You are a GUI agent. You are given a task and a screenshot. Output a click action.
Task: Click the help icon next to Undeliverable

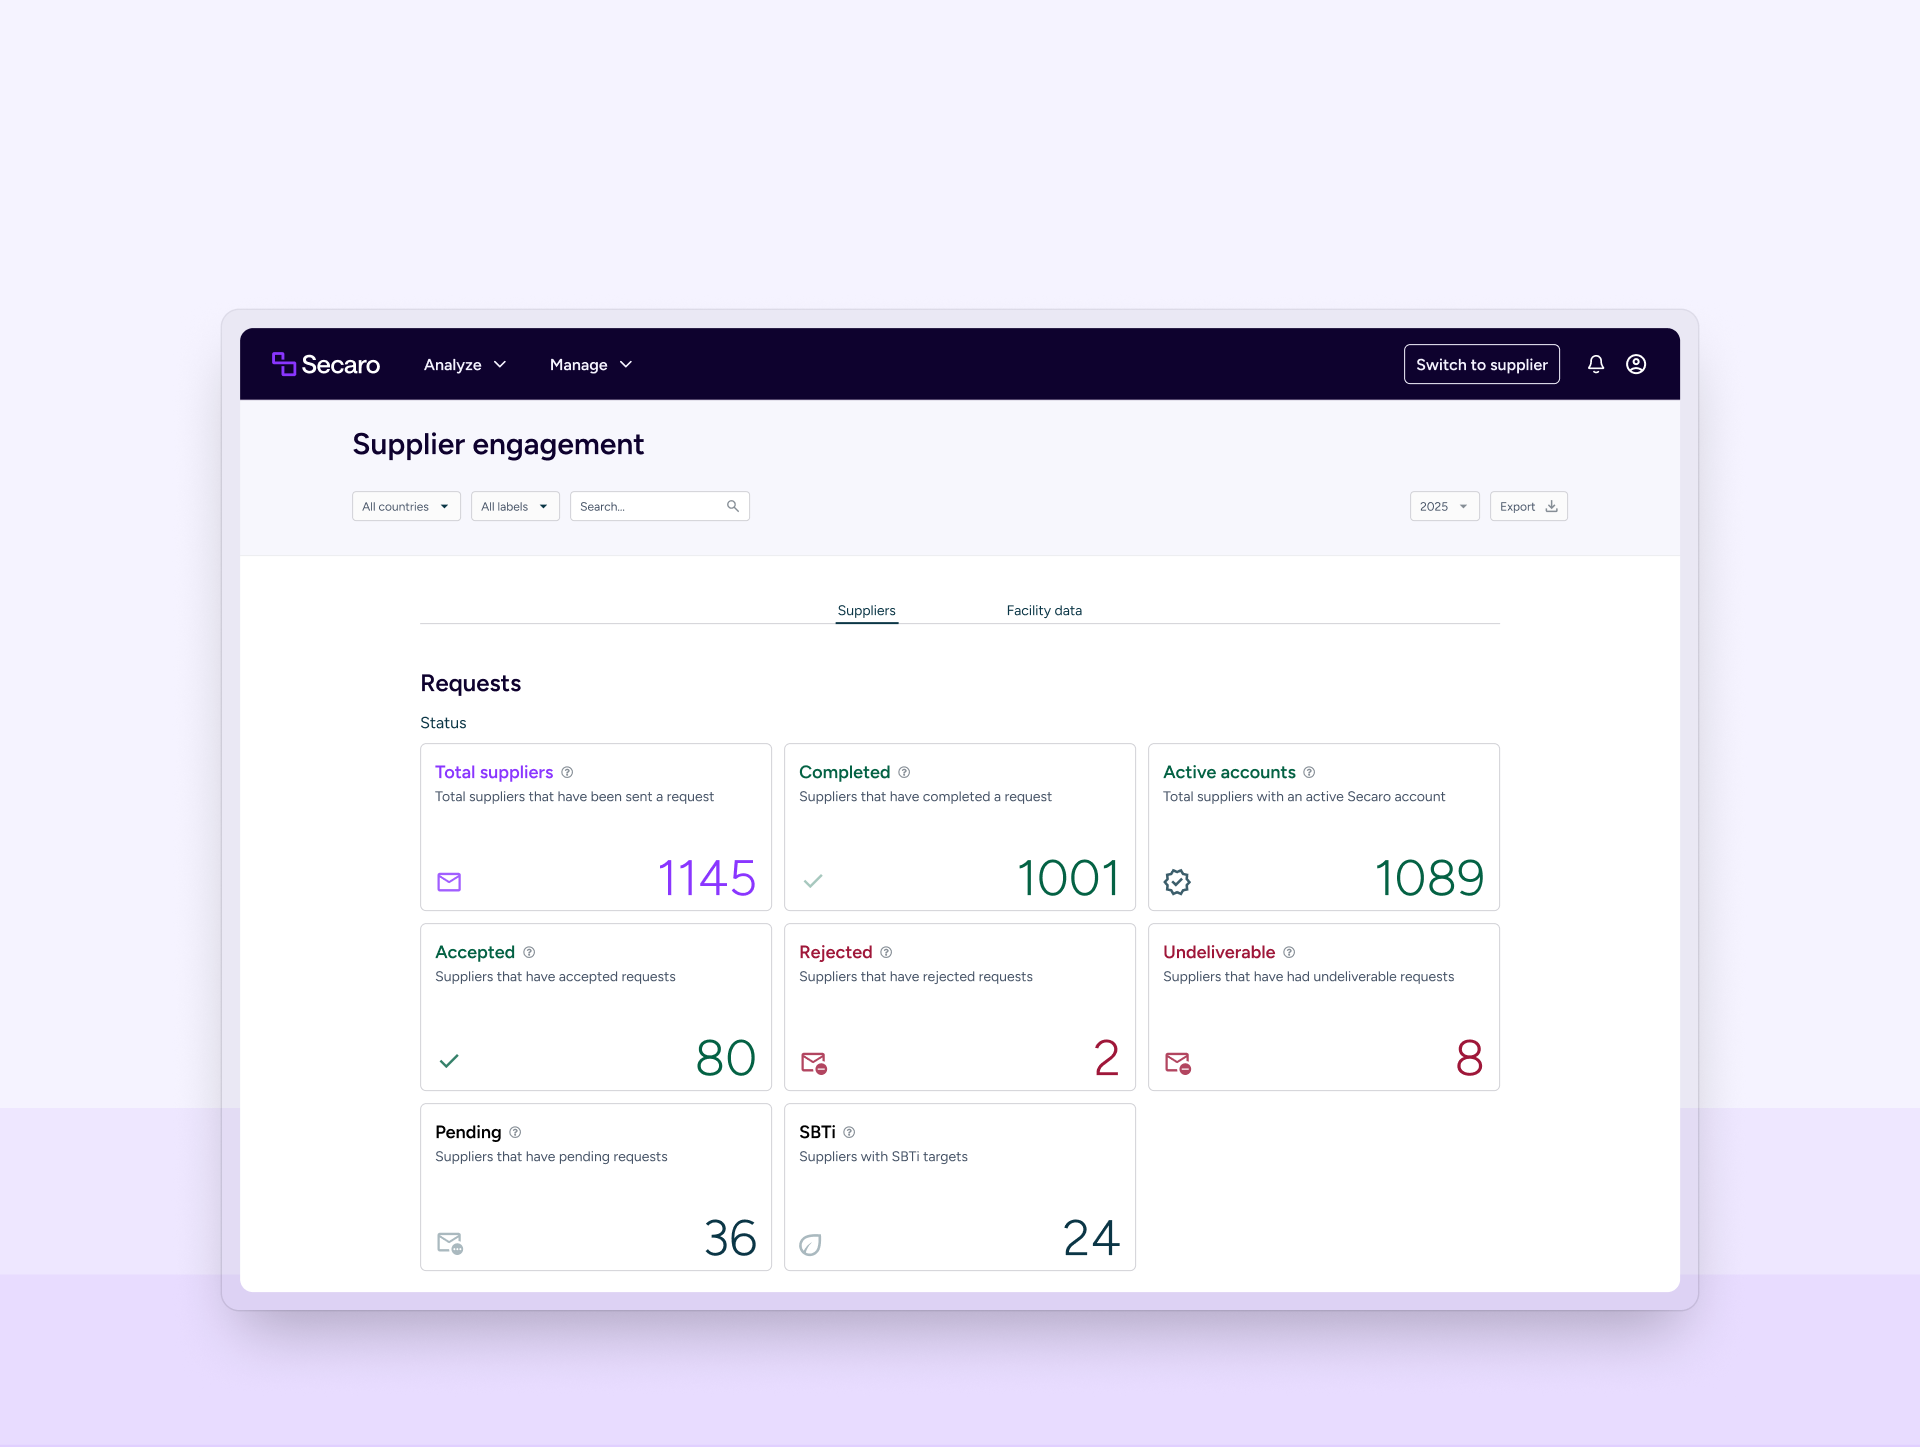(1289, 952)
